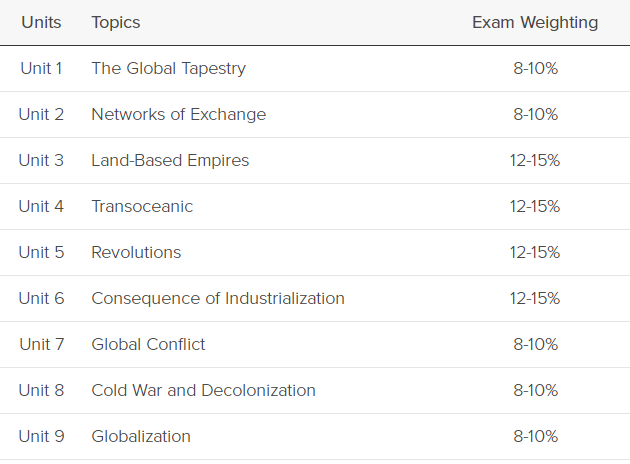Click Unit 8 weighting 8-10%

536,390
